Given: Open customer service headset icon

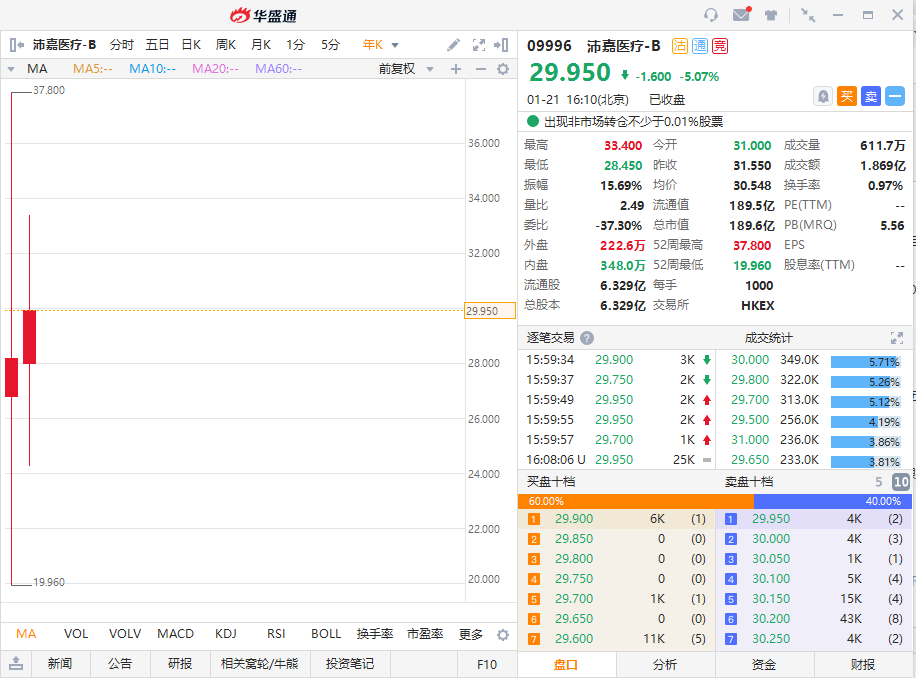Looking at the screenshot, I should pyautogui.click(x=711, y=15).
